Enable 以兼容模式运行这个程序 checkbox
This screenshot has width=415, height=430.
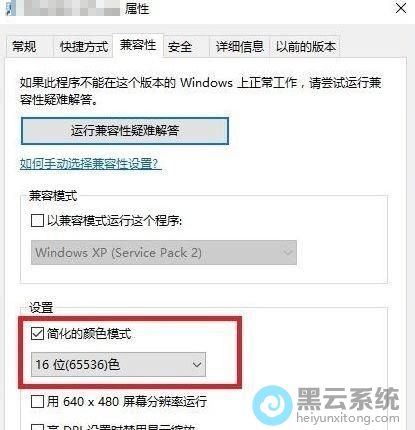37,220
